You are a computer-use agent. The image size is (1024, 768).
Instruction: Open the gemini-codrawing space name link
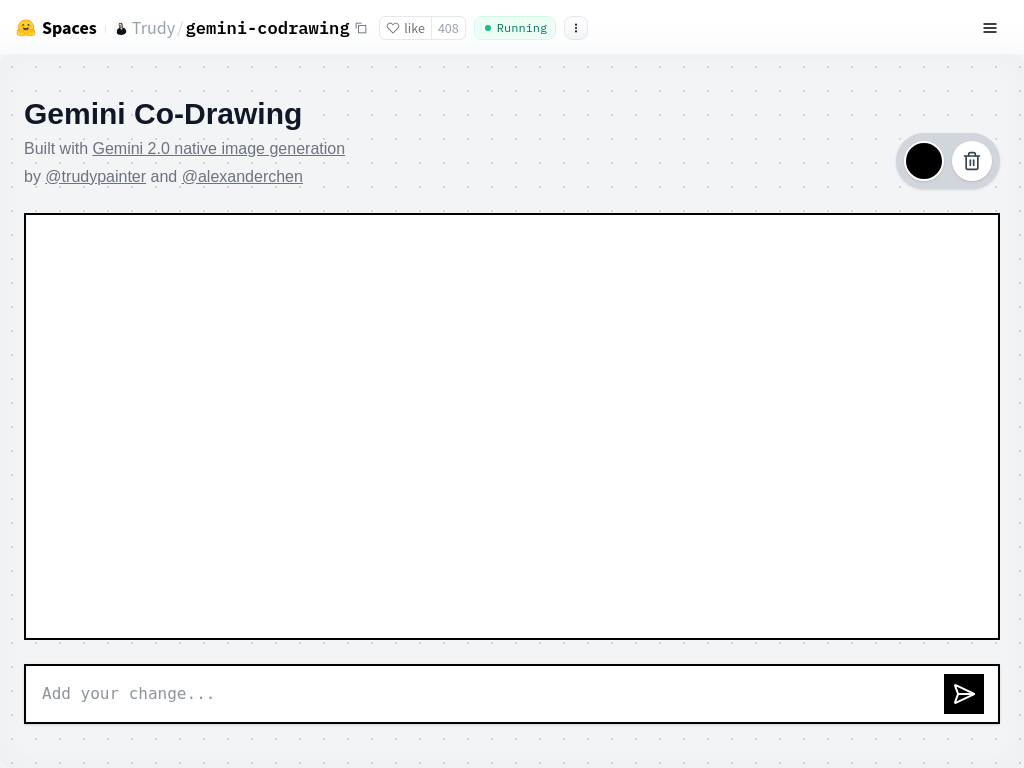(x=267, y=28)
